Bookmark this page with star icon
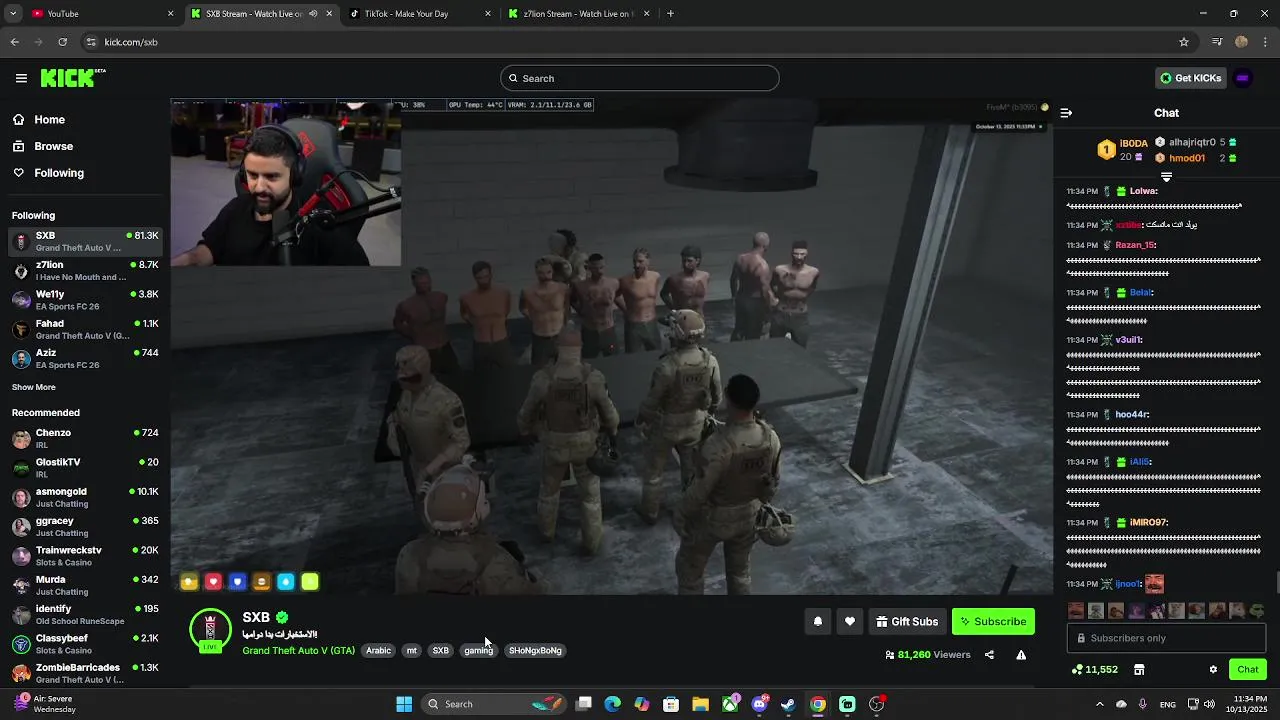This screenshot has width=1280, height=720. (x=1184, y=42)
